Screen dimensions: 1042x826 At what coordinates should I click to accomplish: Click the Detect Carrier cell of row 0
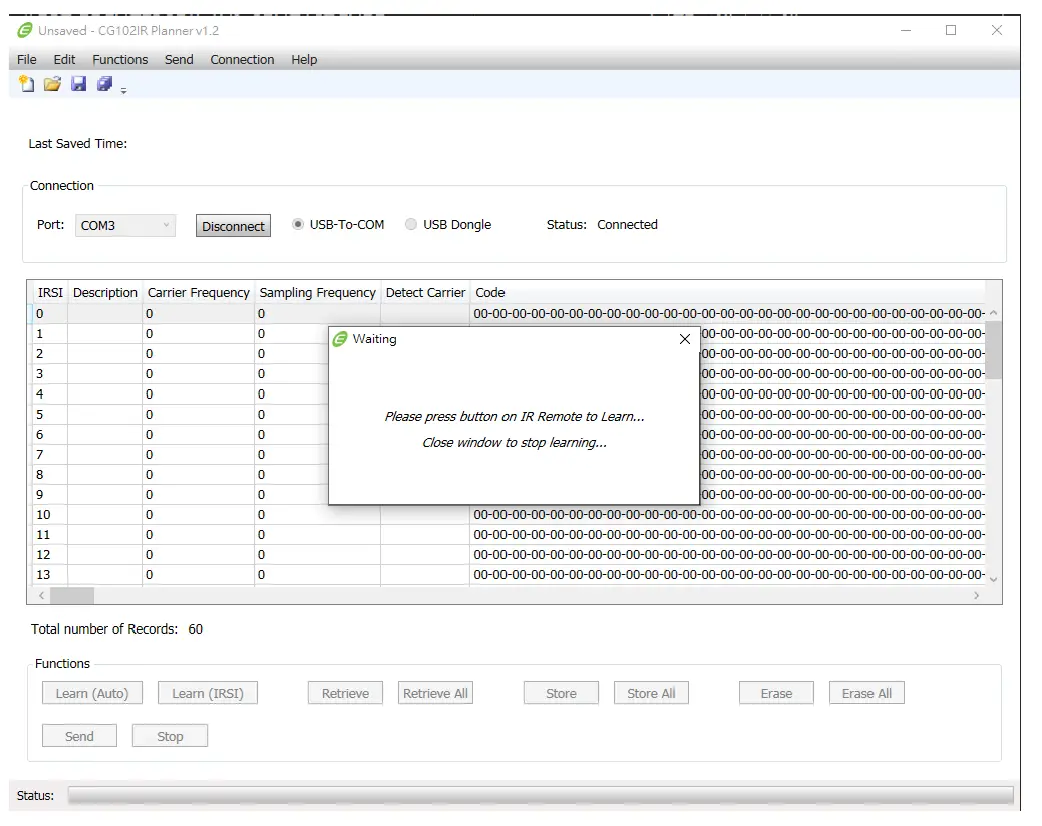click(x=425, y=314)
